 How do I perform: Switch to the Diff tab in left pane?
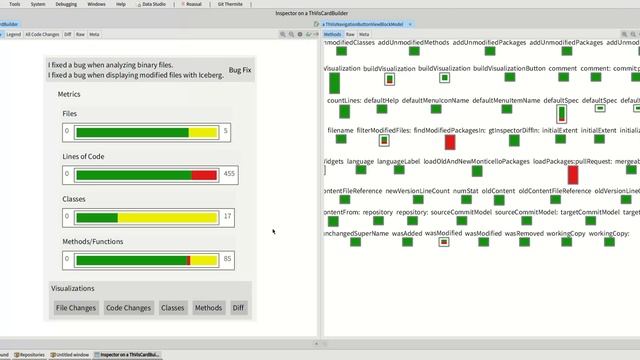tap(68, 35)
